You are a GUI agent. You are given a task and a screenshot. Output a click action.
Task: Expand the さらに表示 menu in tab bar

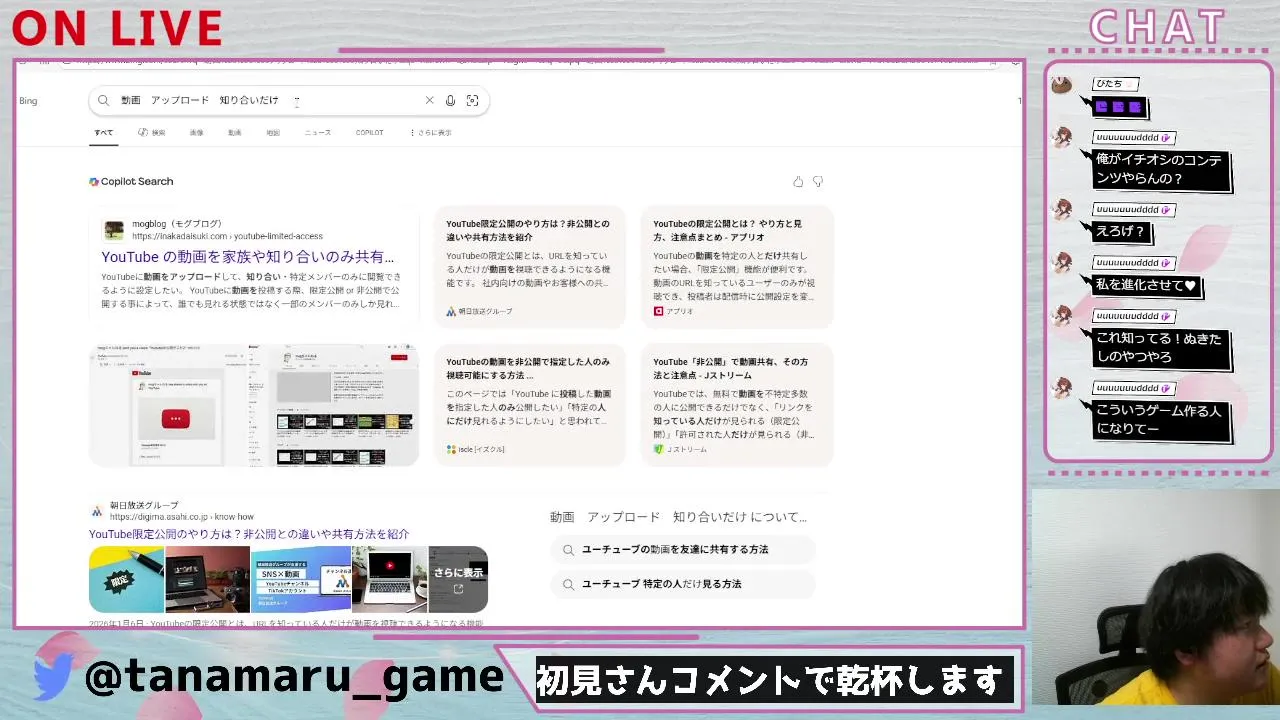(x=431, y=133)
